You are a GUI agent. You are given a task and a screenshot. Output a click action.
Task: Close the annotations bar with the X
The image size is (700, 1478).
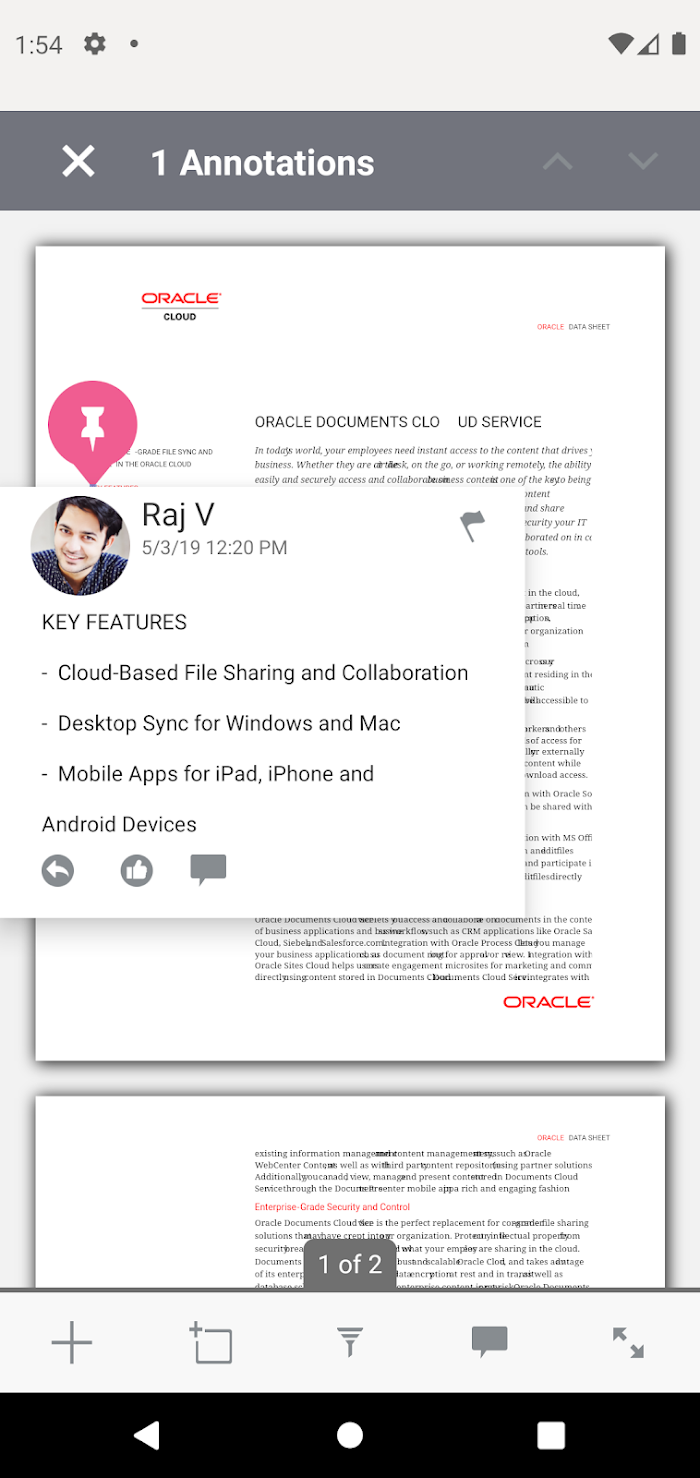[78, 161]
